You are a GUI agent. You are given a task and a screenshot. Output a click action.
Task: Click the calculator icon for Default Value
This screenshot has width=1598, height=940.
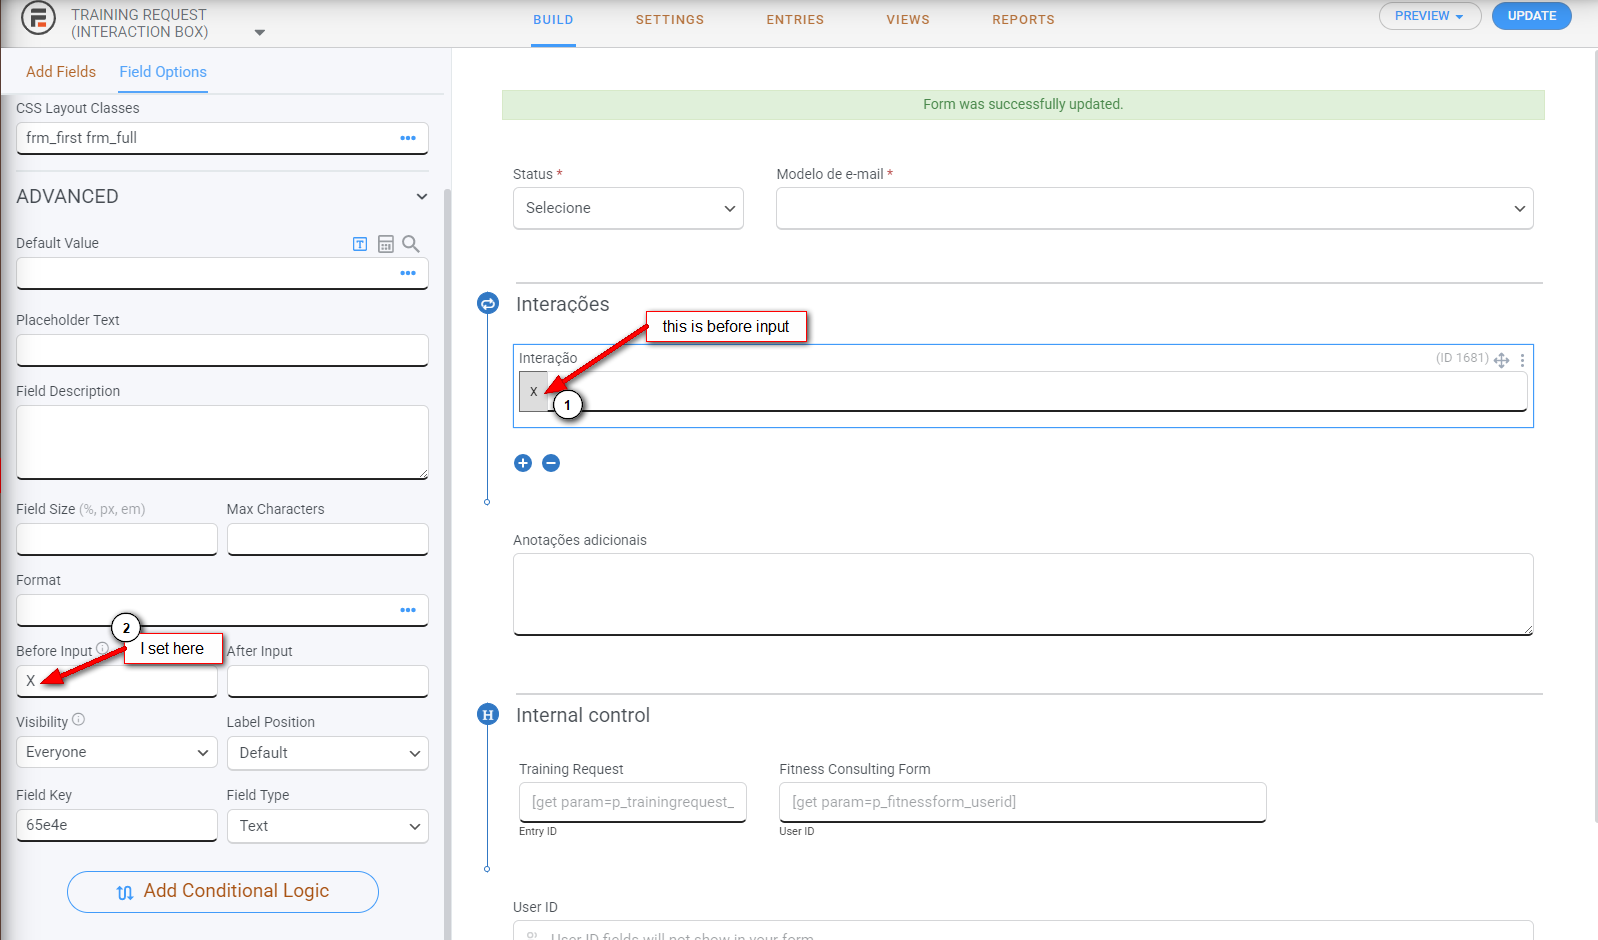pos(386,244)
